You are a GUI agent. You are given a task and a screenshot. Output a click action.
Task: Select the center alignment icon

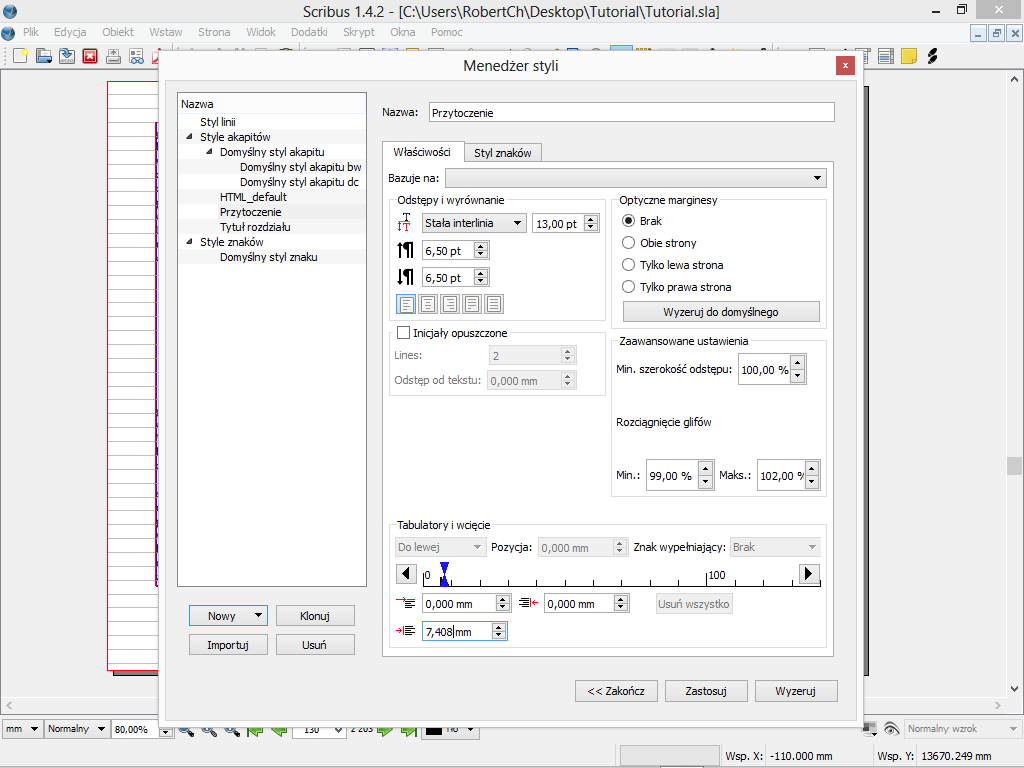(x=428, y=305)
